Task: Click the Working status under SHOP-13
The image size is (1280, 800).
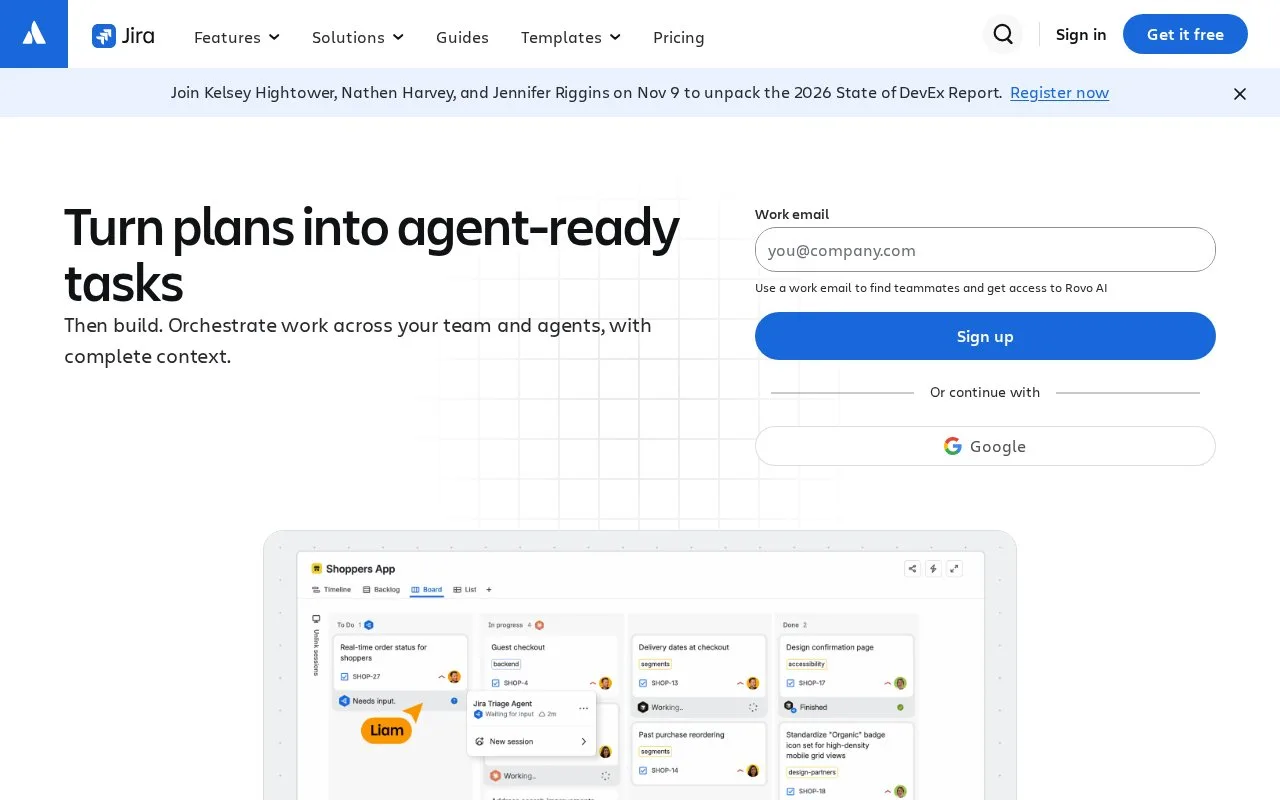Action: (x=699, y=707)
